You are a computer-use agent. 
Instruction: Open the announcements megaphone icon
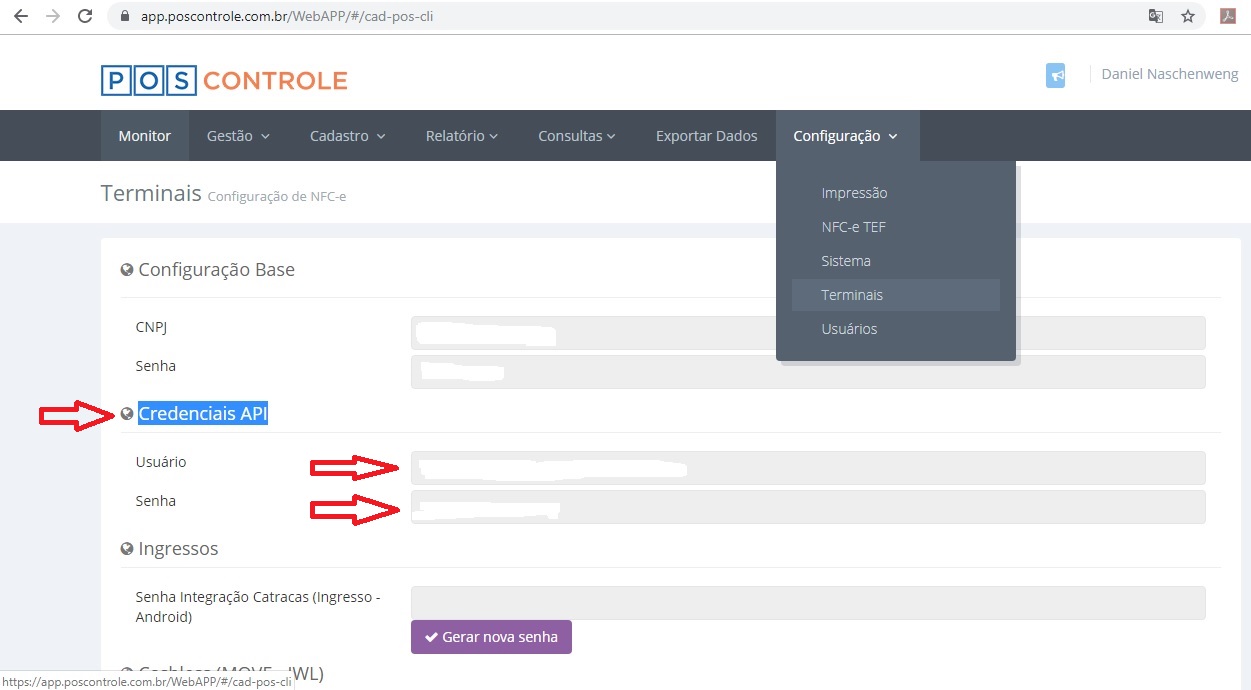click(x=1055, y=75)
